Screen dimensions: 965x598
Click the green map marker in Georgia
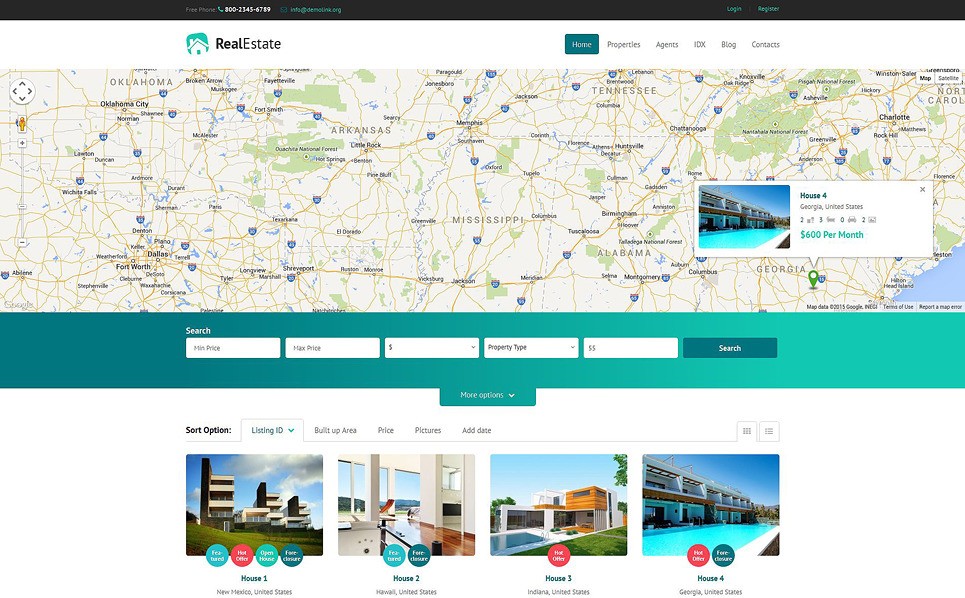[x=813, y=279]
